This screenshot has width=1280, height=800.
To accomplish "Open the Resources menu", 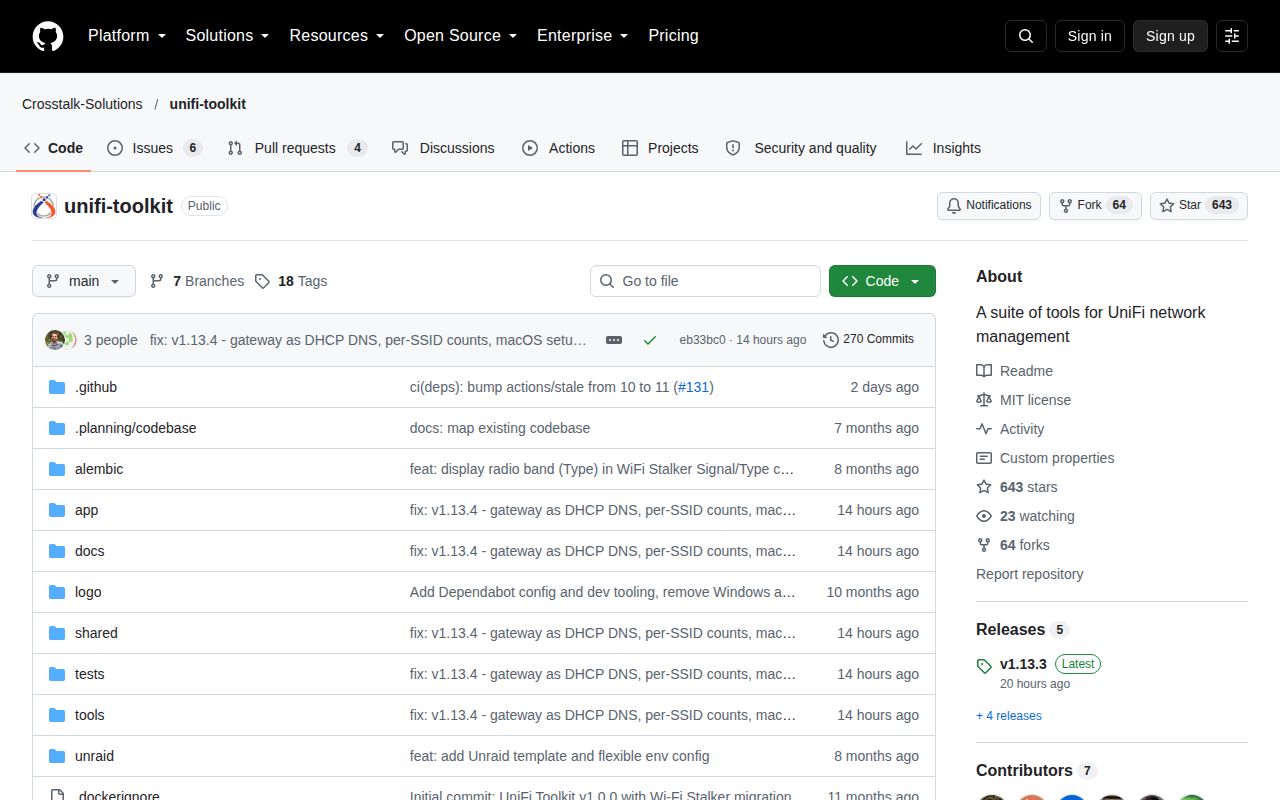I will (337, 36).
